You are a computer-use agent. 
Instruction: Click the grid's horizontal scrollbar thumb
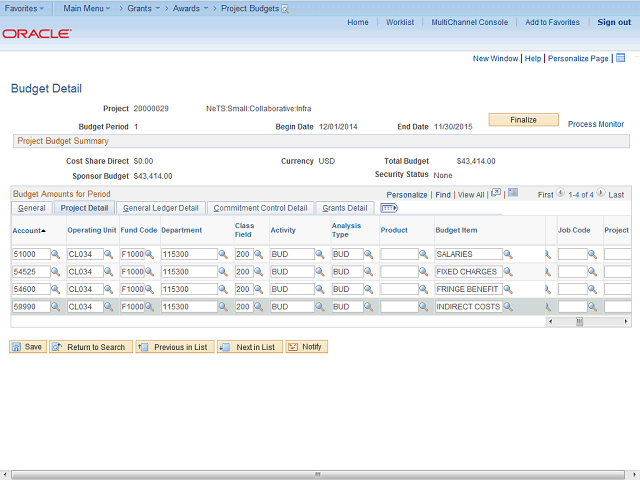pyautogui.click(x=578, y=322)
